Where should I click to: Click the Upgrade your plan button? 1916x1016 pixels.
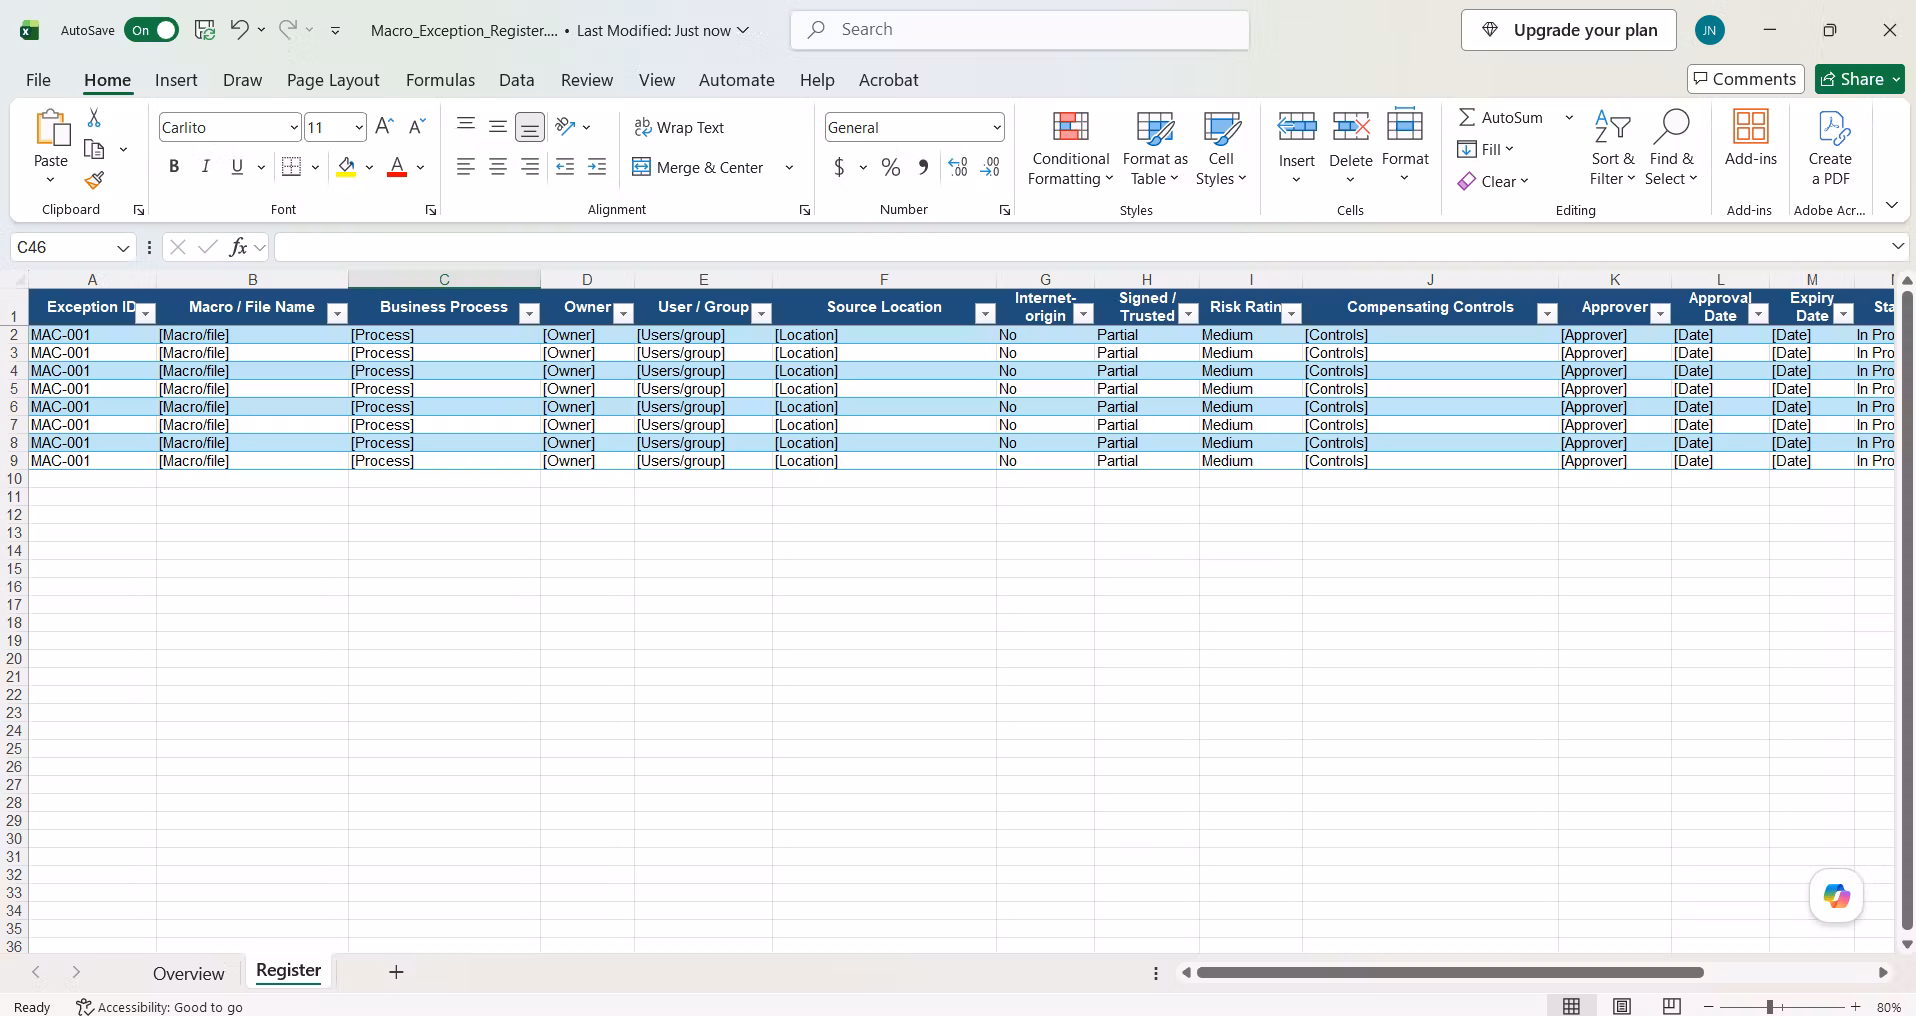[x=1569, y=30]
